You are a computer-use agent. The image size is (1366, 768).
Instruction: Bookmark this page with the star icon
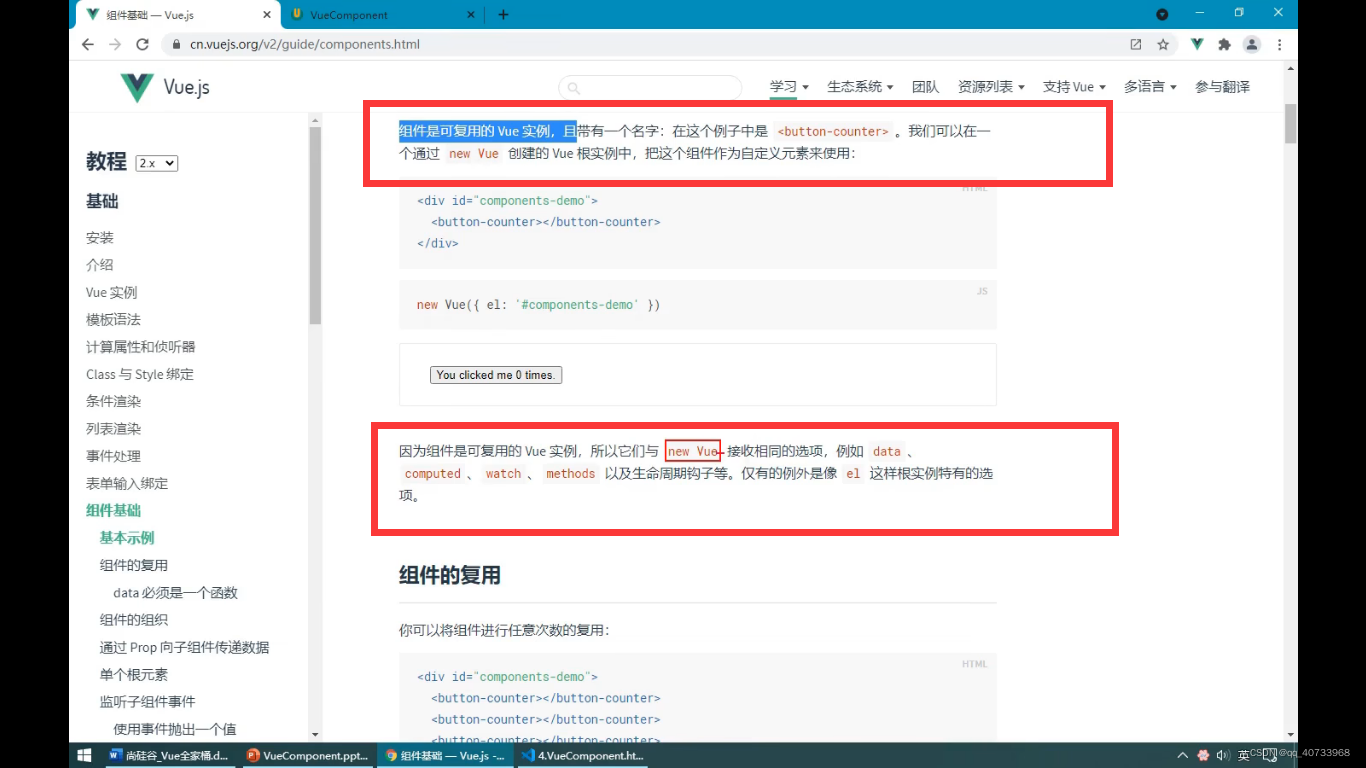pyautogui.click(x=1163, y=44)
